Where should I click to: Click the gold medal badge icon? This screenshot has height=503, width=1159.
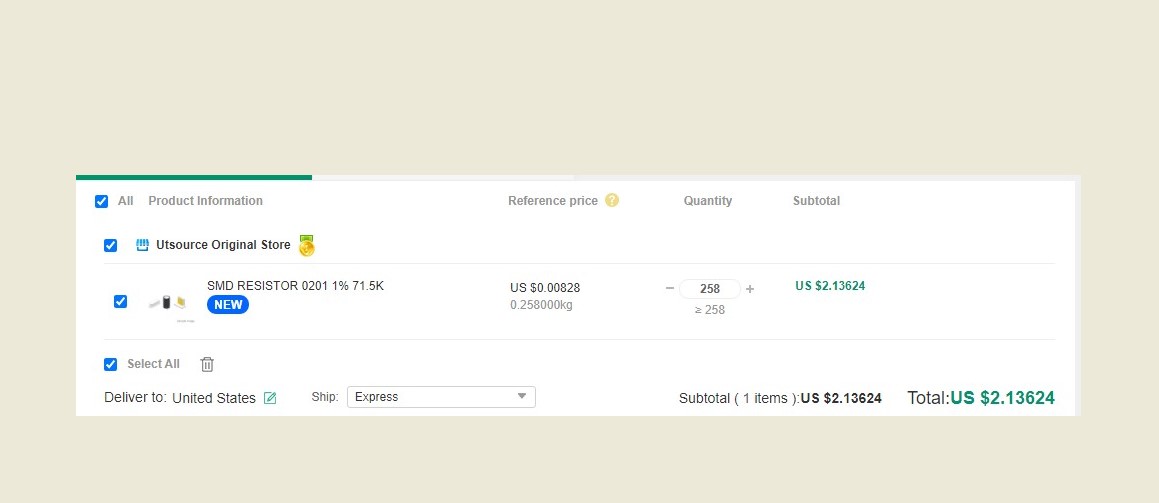[x=306, y=245]
